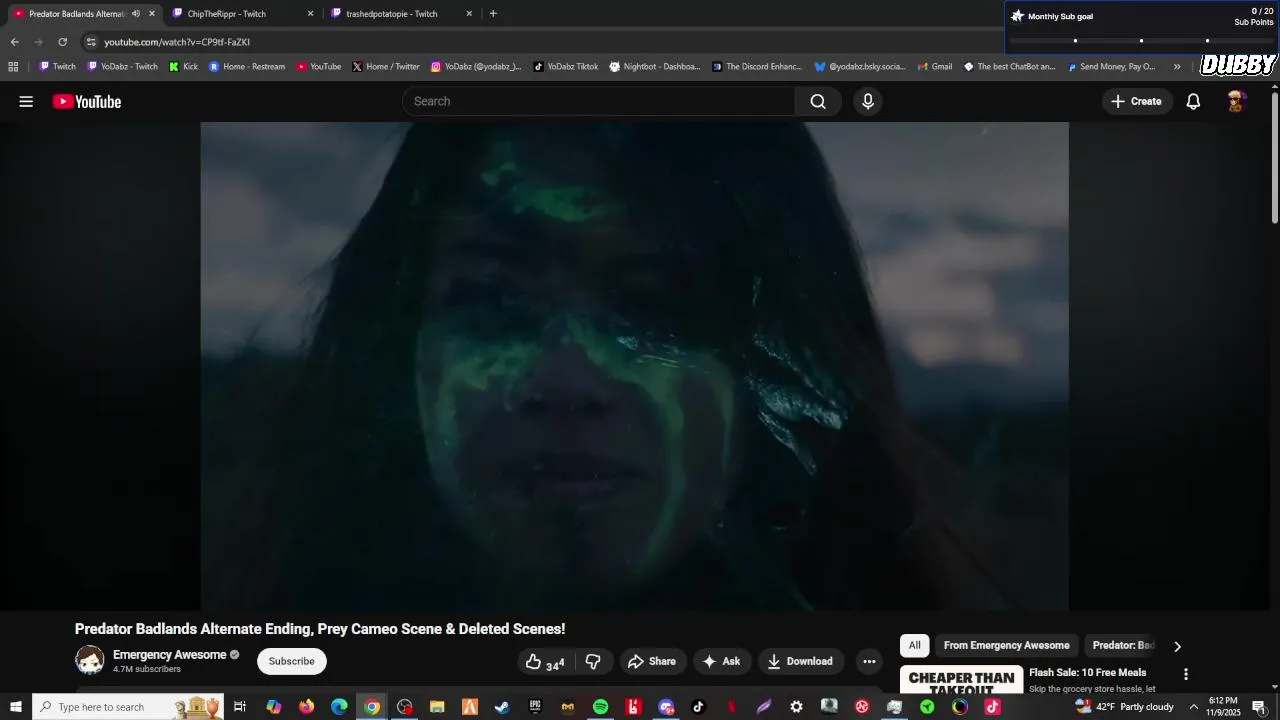
Task: Close the trashedpotatopie Twitch tab
Action: pos(469,14)
